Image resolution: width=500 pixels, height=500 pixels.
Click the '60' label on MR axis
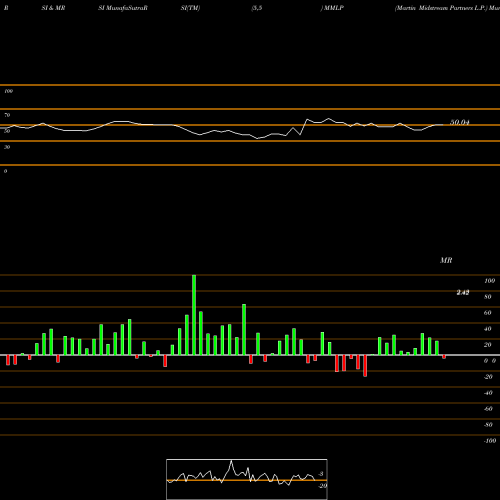pyautogui.click(x=488, y=313)
